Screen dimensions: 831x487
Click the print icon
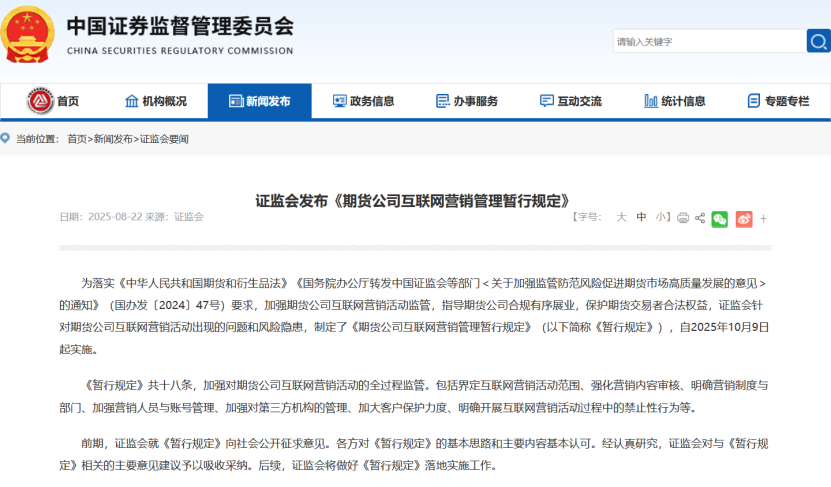click(683, 218)
